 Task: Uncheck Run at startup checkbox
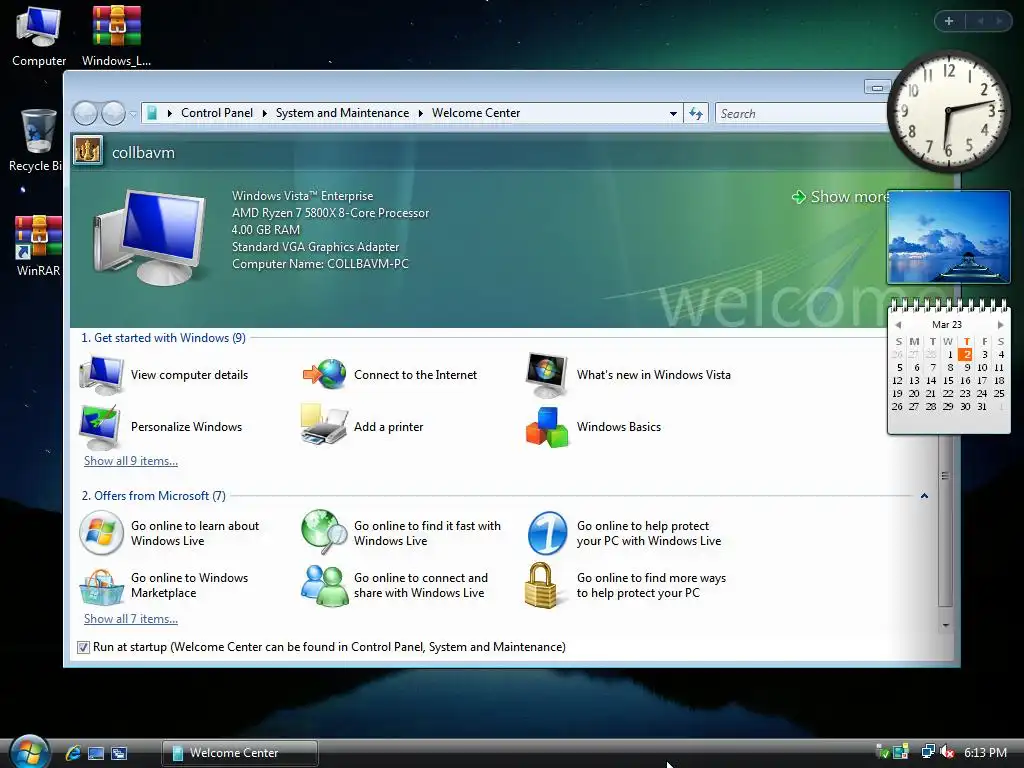pyautogui.click(x=83, y=647)
